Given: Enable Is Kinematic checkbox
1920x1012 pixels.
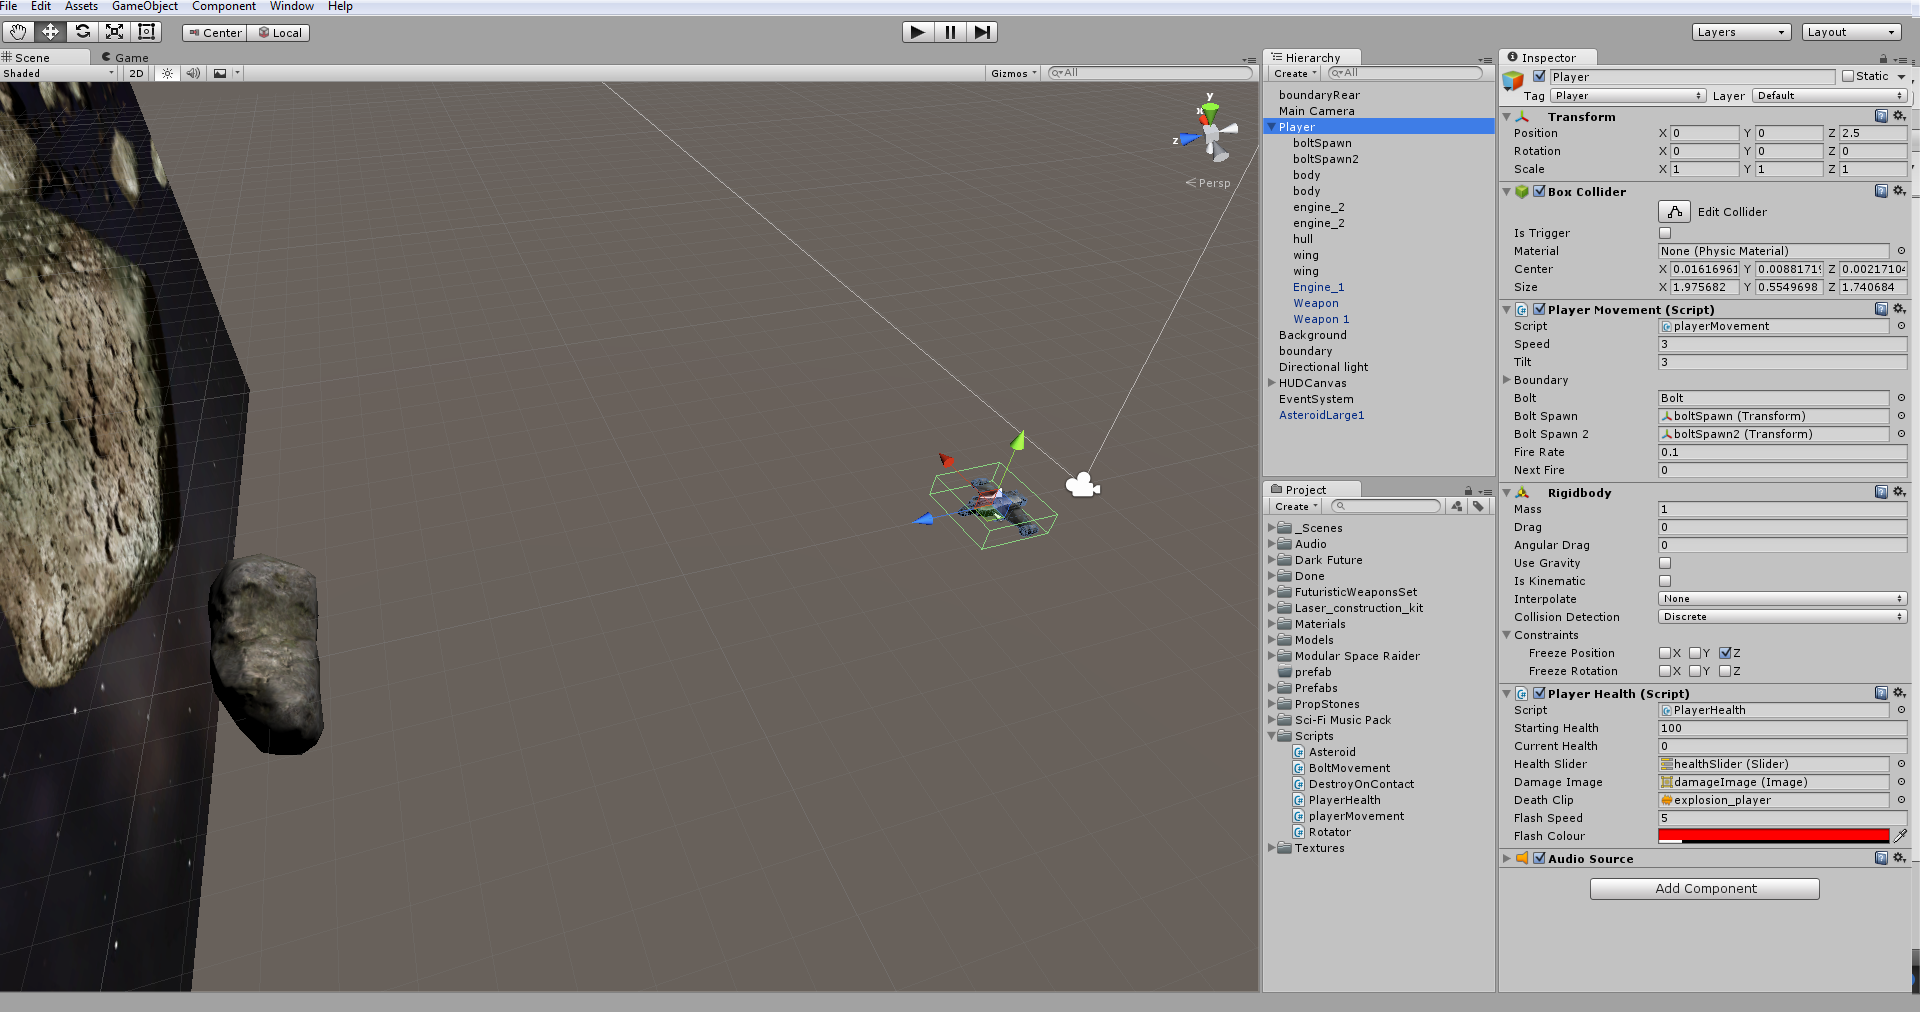Looking at the screenshot, I should click(1665, 581).
